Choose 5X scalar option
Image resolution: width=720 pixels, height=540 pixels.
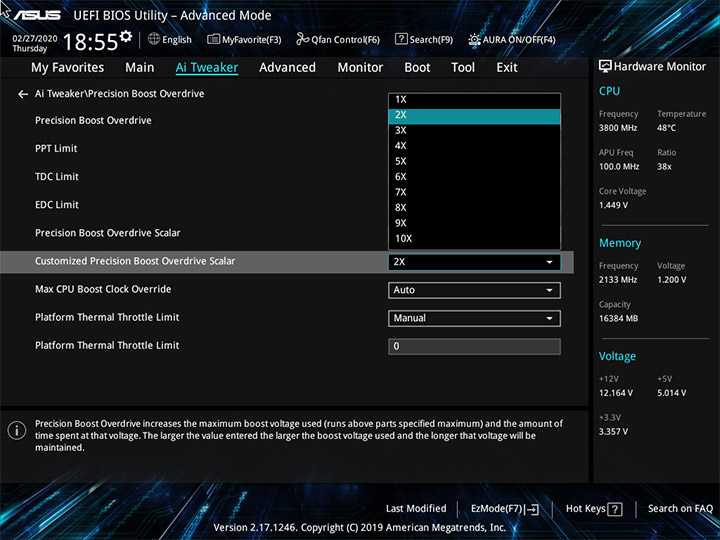[474, 162]
